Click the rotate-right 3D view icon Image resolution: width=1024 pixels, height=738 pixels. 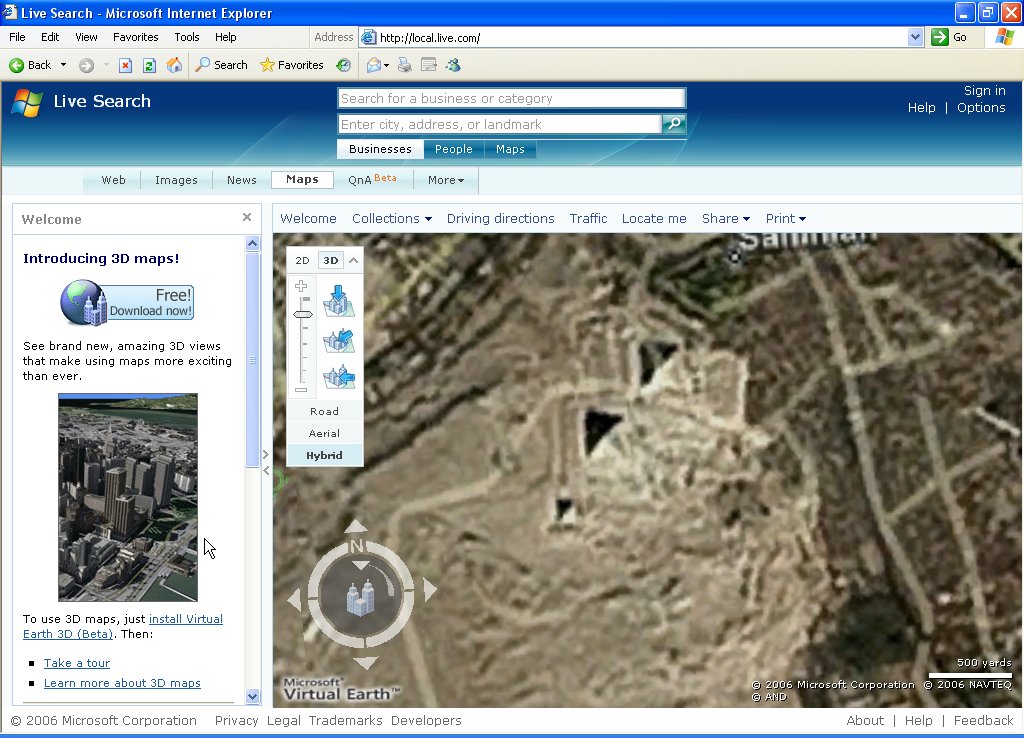click(x=339, y=341)
